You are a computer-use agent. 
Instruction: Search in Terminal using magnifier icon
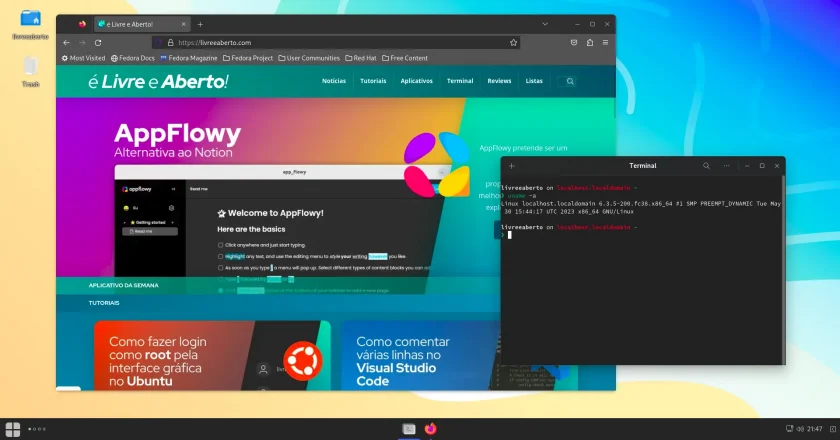[706, 166]
